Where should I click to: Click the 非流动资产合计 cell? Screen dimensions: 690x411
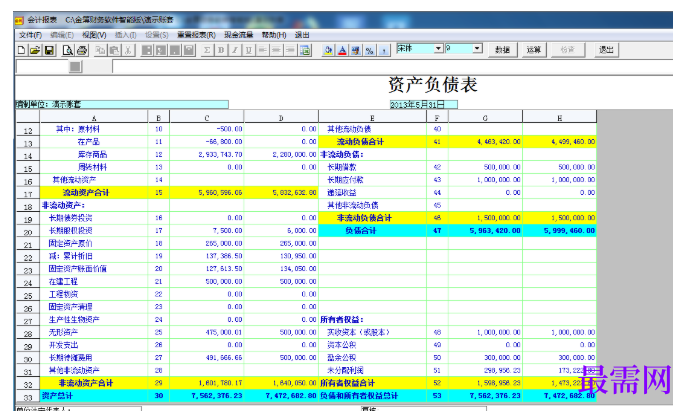click(94, 383)
